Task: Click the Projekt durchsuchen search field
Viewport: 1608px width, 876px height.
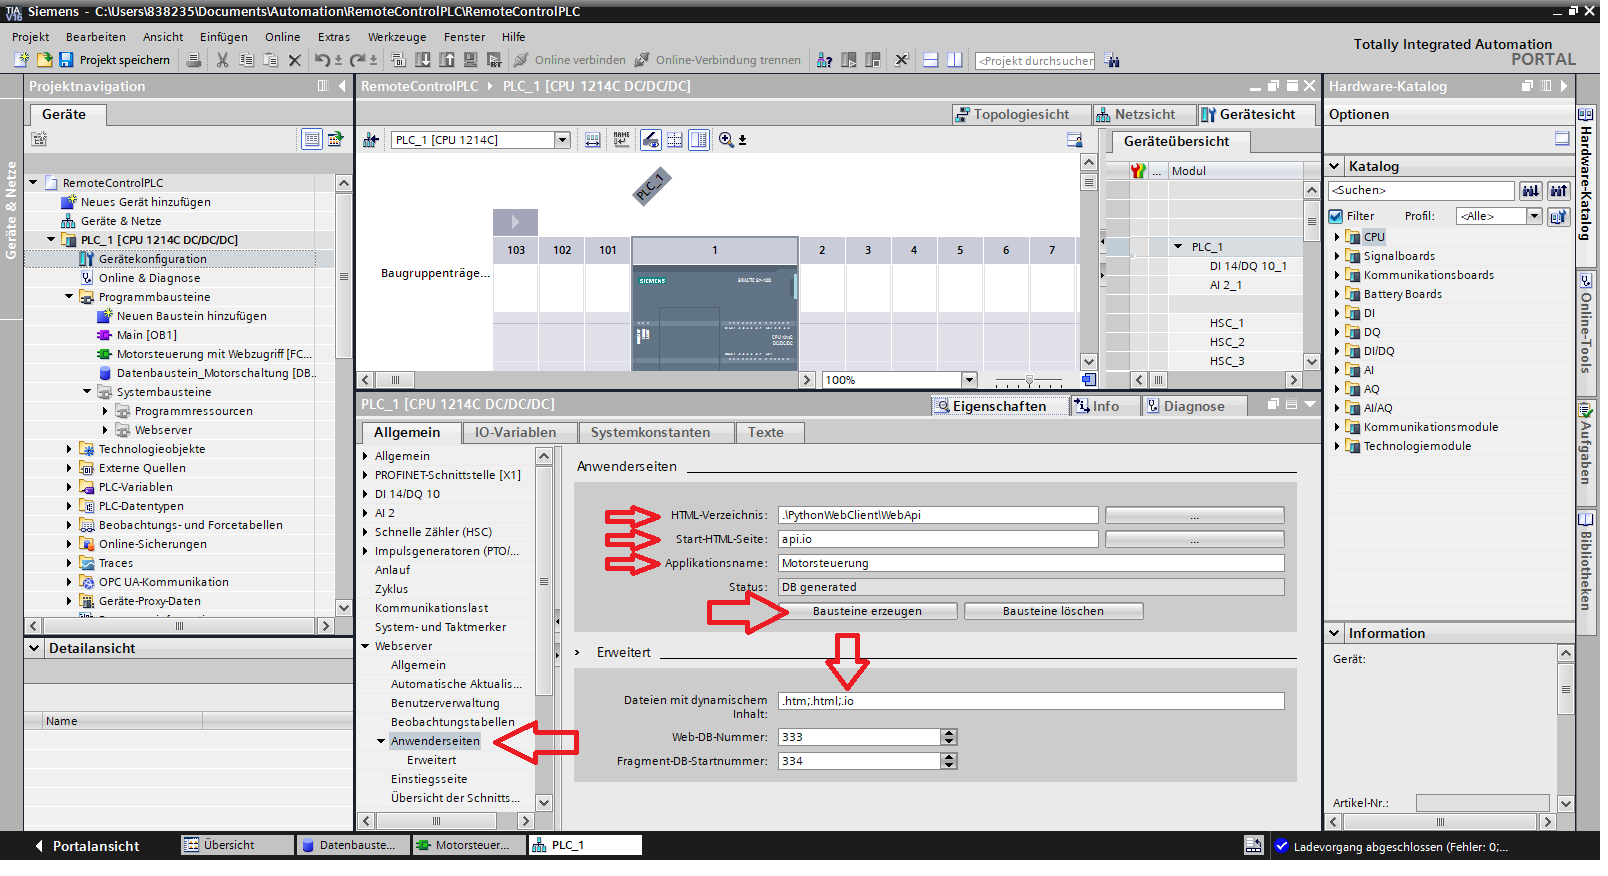Action: point(1035,61)
